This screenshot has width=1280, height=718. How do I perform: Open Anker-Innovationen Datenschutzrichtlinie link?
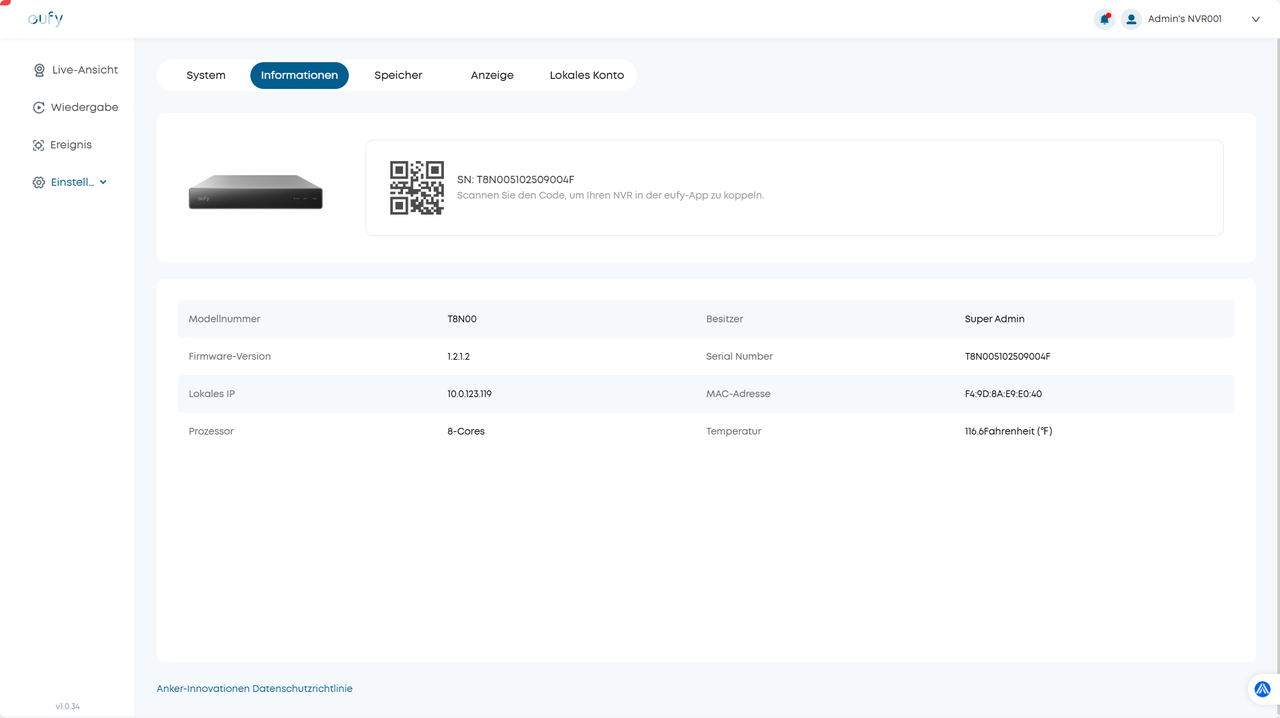click(254, 689)
